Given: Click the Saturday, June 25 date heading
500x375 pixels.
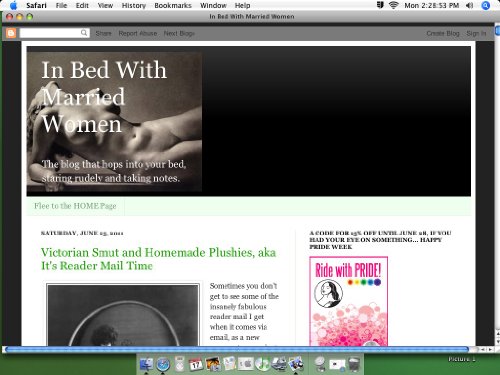Looking at the screenshot, I should coord(82,233).
